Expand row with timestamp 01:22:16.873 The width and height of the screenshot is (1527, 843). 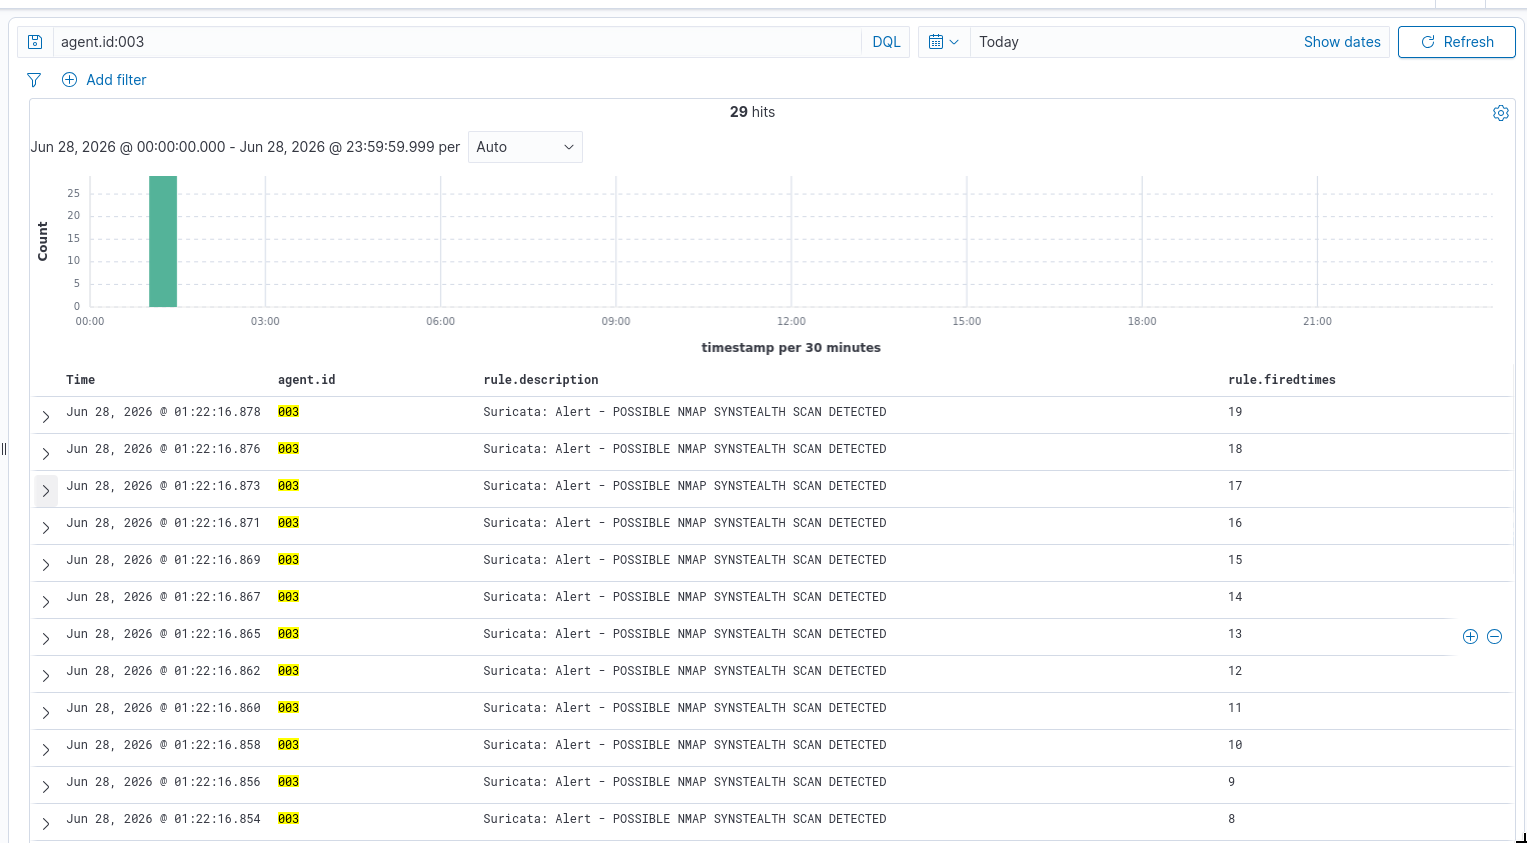pos(46,491)
